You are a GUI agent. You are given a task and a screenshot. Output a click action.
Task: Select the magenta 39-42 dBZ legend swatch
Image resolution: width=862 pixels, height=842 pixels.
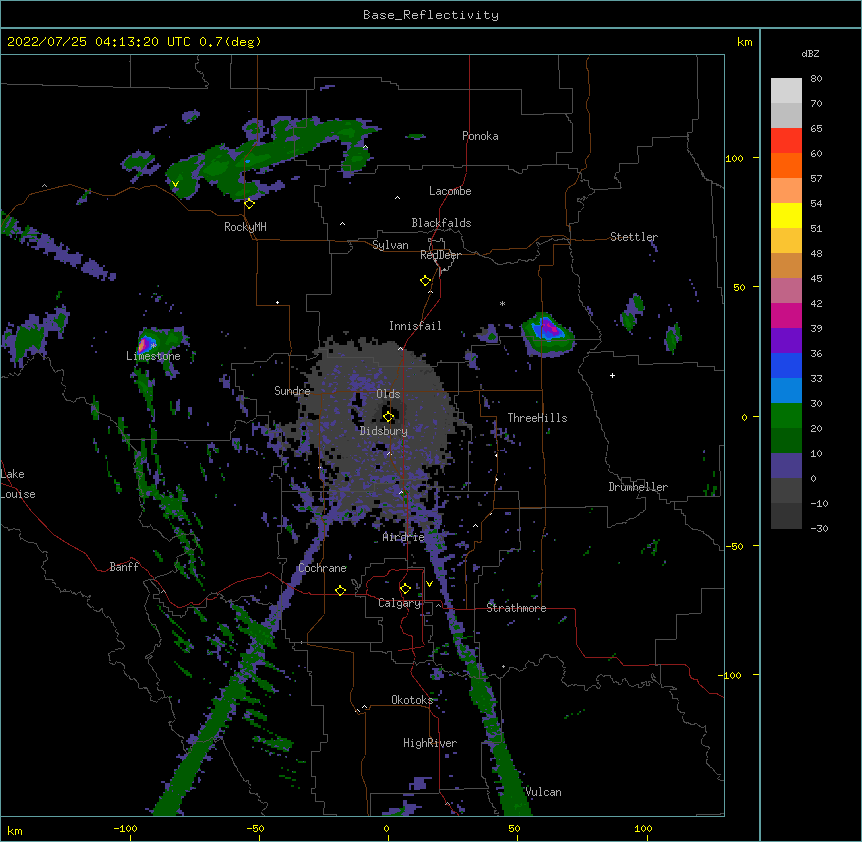pos(786,316)
